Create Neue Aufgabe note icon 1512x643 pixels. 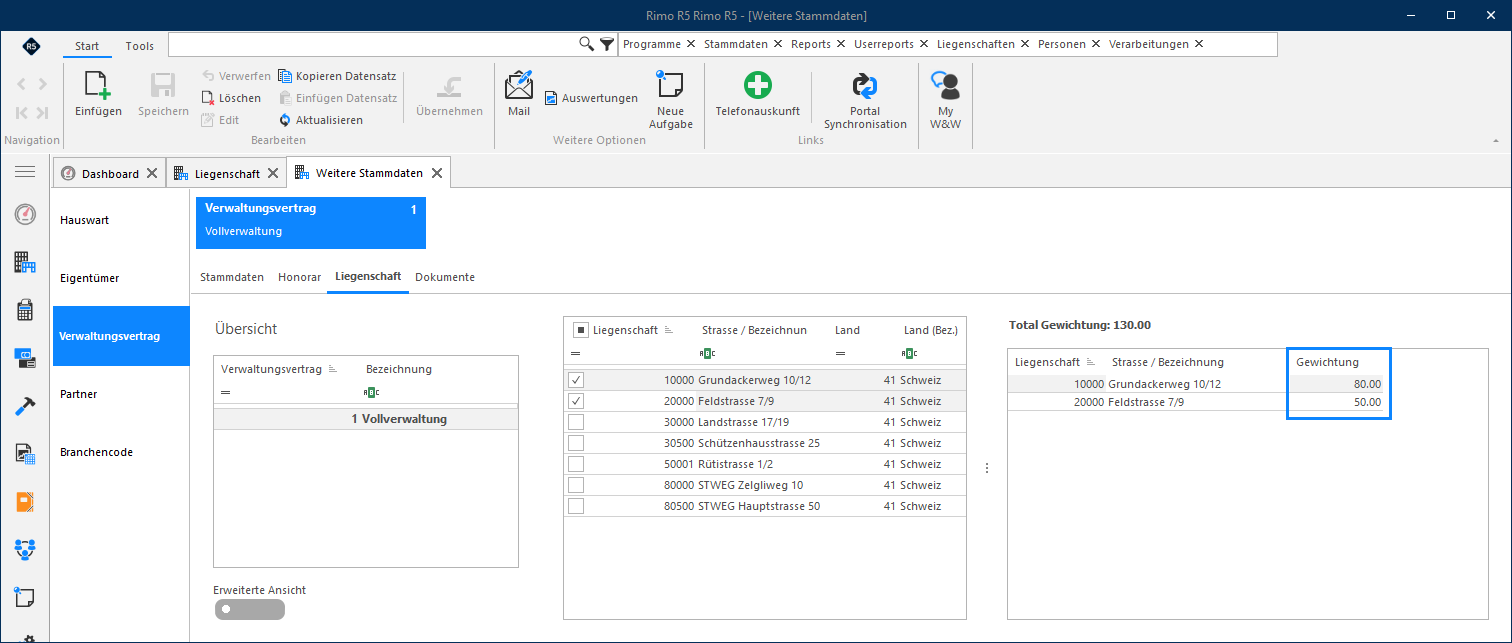click(x=669, y=85)
